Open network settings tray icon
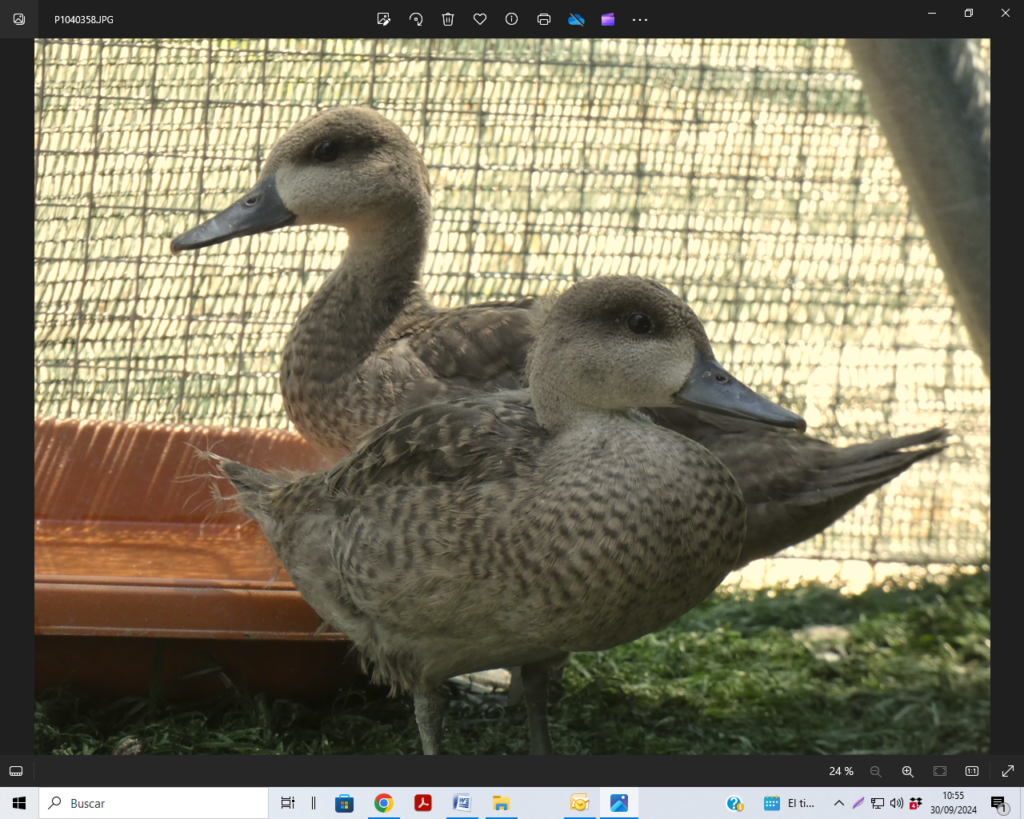The image size is (1024, 819). pyautogui.click(x=877, y=803)
